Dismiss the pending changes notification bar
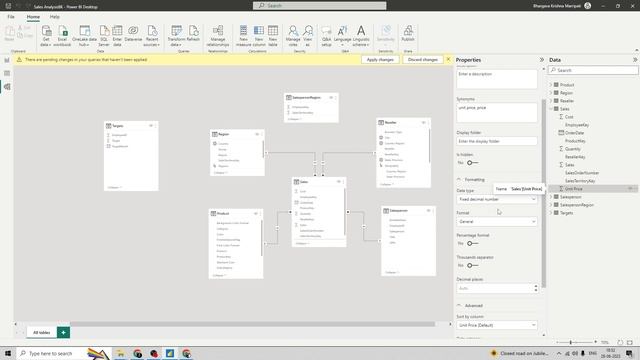640x360 pixels. point(448,60)
